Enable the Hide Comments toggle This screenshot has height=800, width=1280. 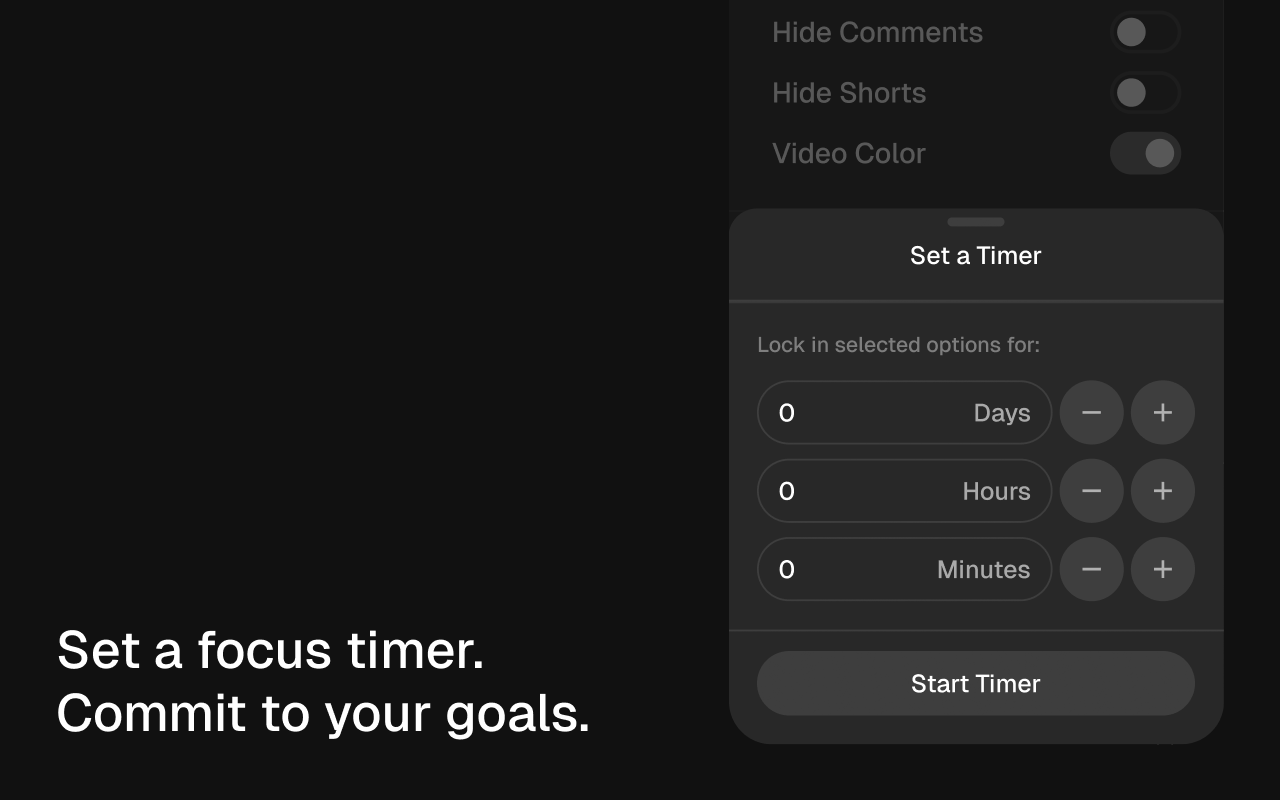coord(1145,32)
